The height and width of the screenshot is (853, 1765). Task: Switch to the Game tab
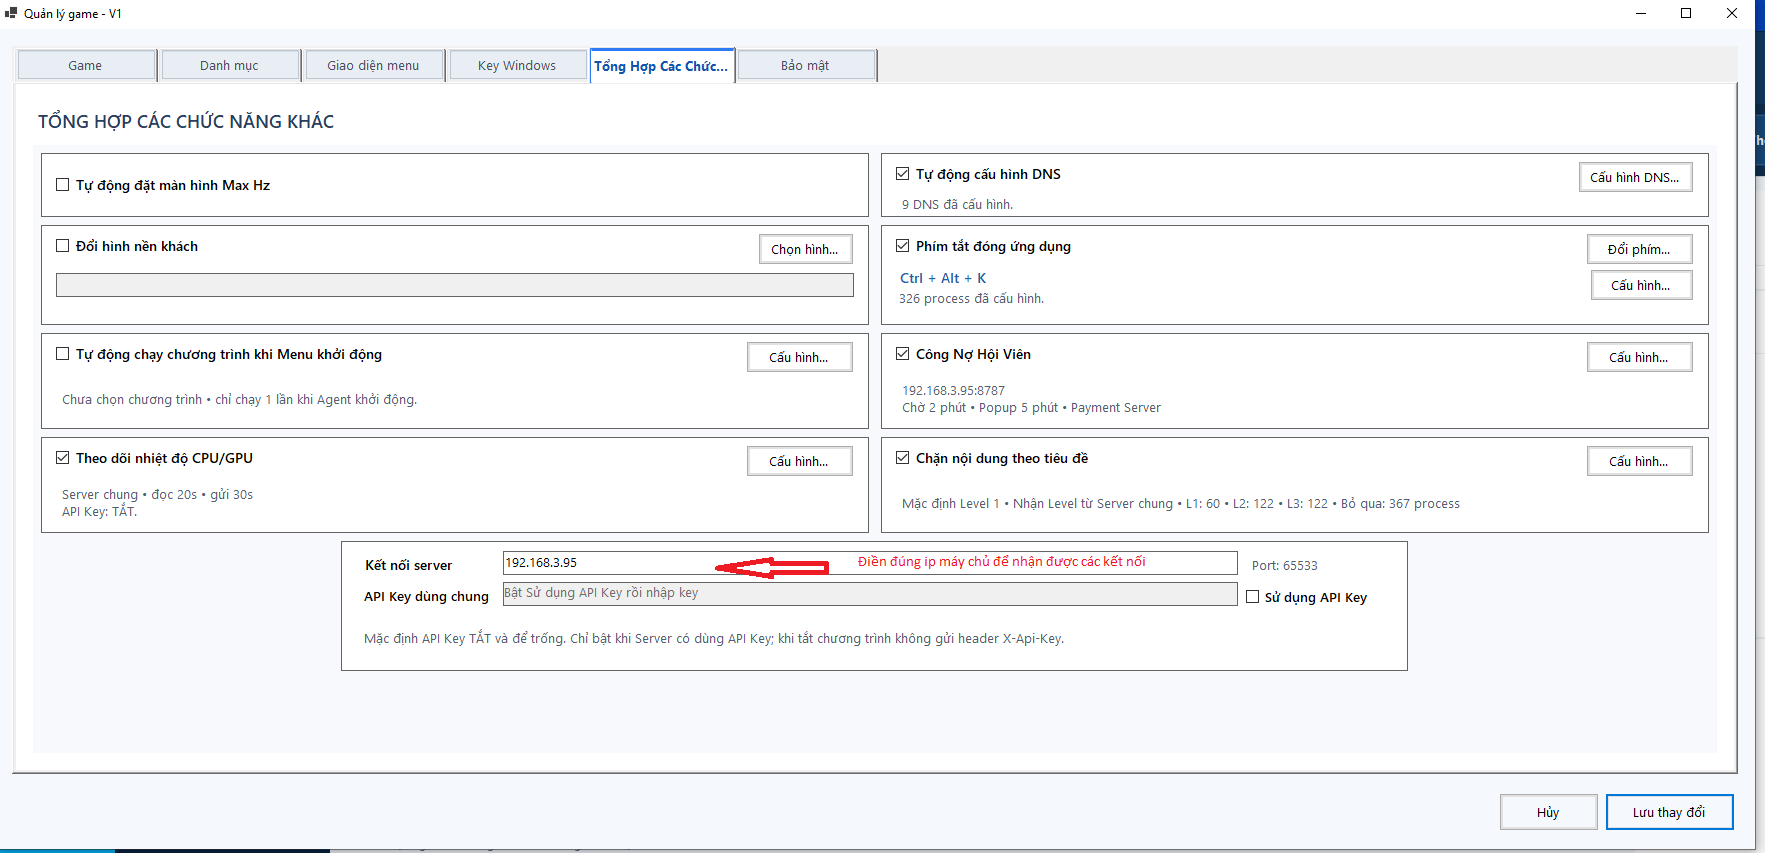tap(86, 66)
